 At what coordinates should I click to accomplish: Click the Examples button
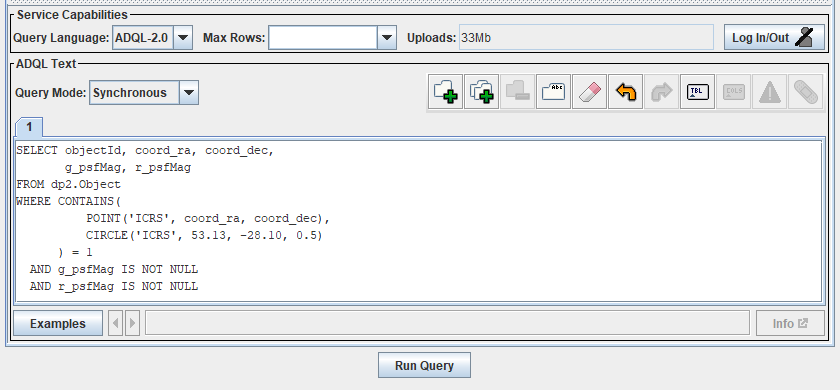tap(58, 324)
